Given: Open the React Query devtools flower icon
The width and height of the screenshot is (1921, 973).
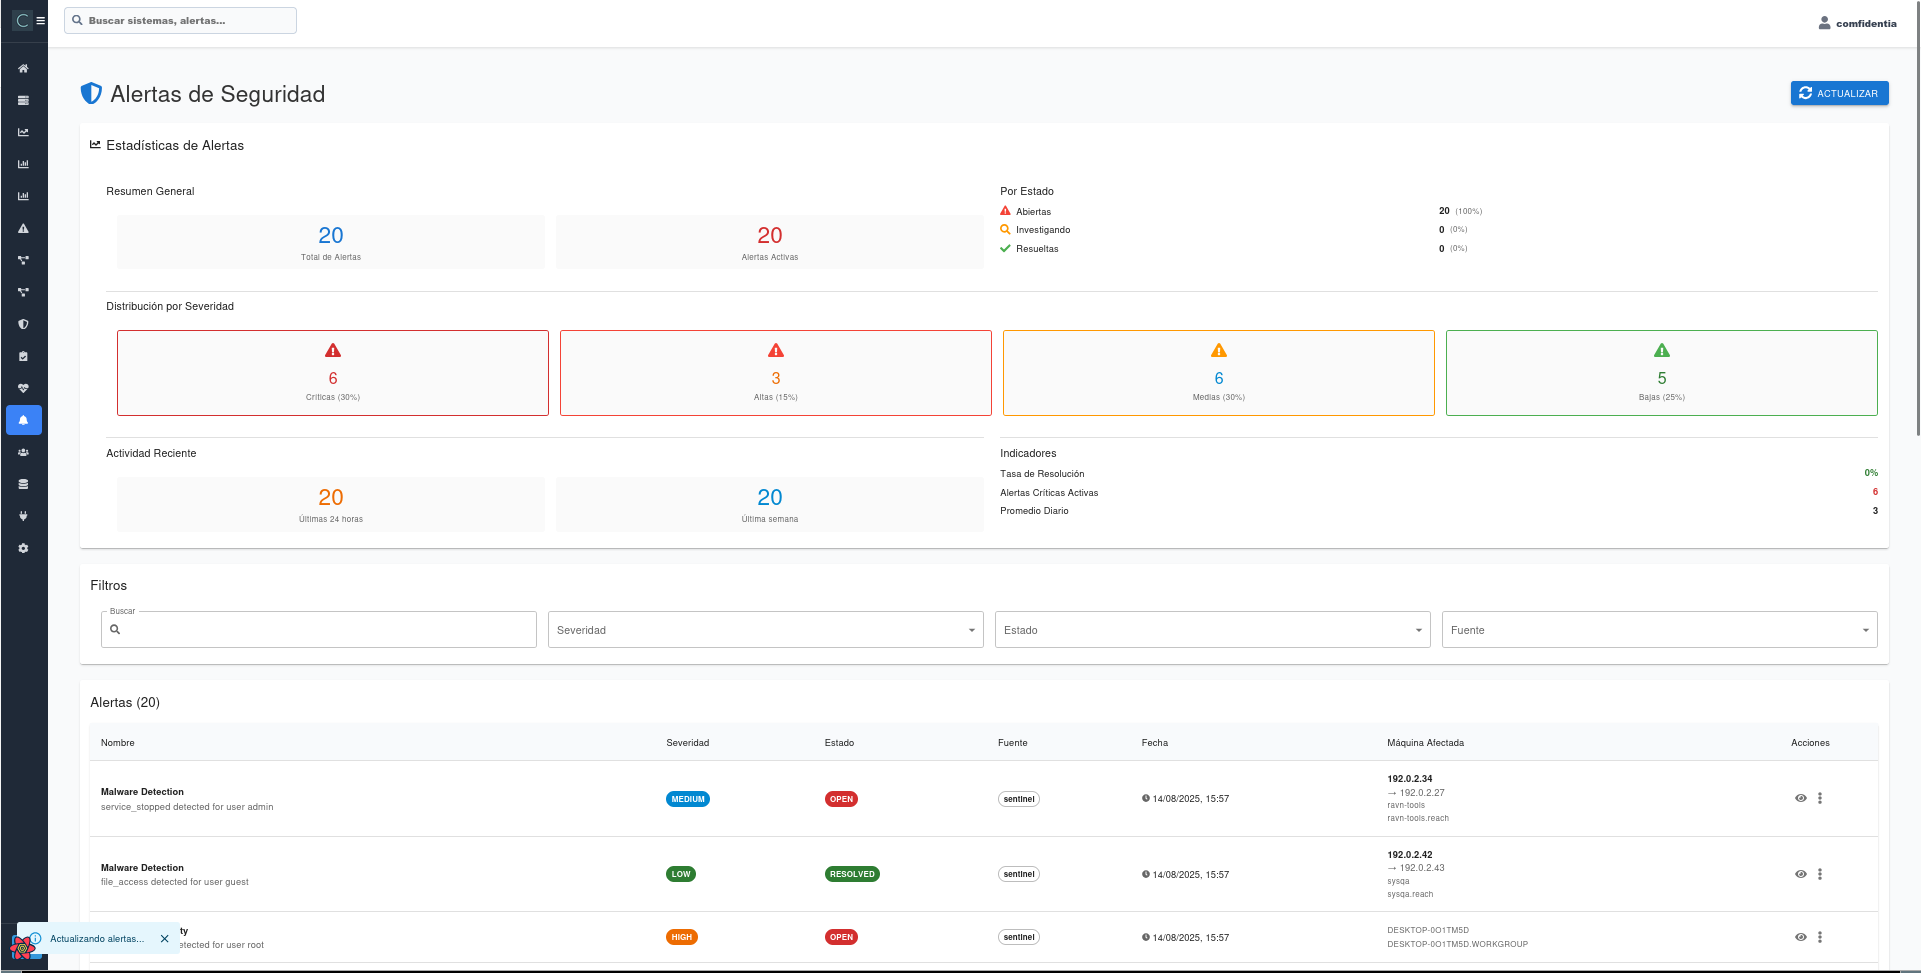Looking at the screenshot, I should 21,947.
